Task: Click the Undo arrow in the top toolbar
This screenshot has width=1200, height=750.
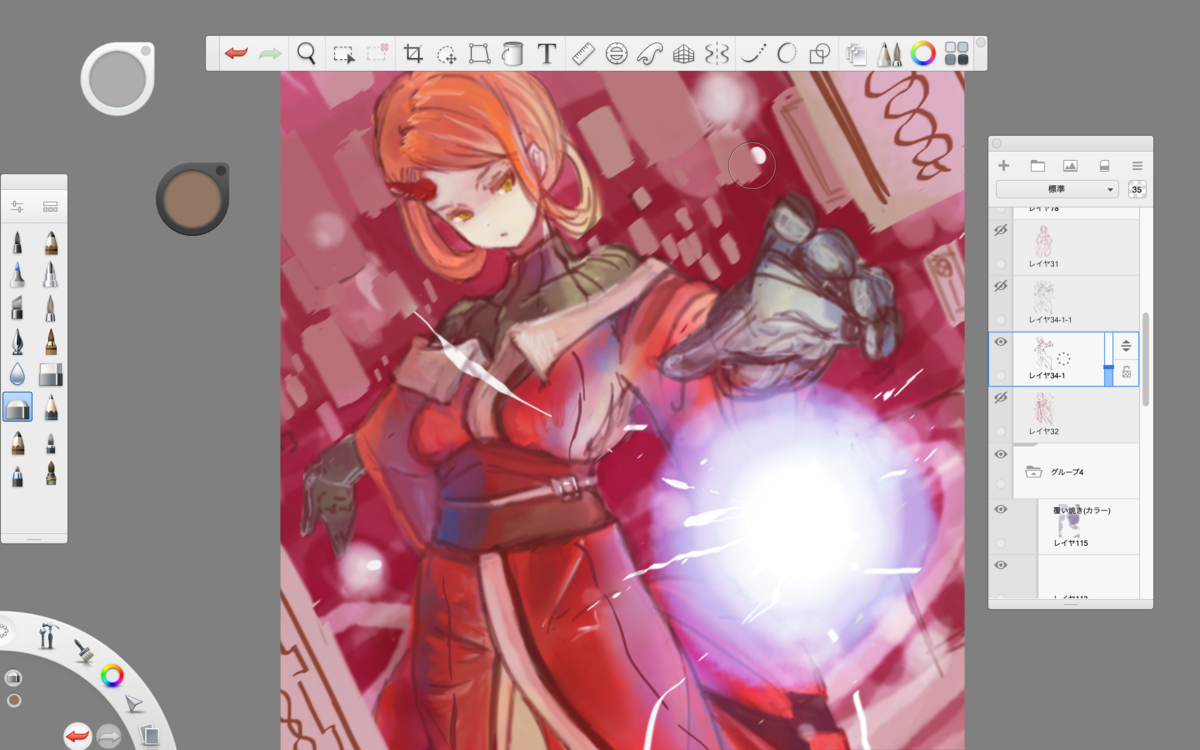Action: pyautogui.click(x=236, y=53)
